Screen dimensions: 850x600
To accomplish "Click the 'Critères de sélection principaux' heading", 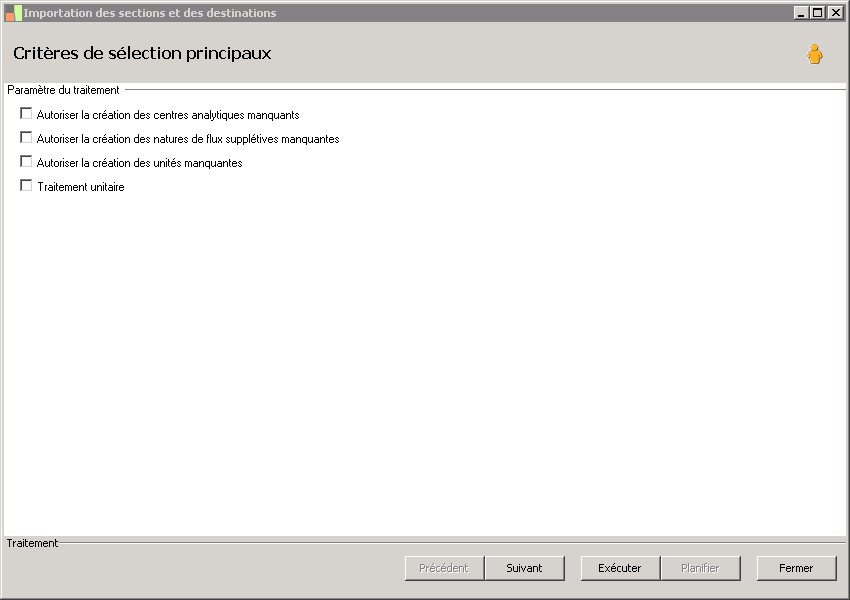I will pos(142,53).
